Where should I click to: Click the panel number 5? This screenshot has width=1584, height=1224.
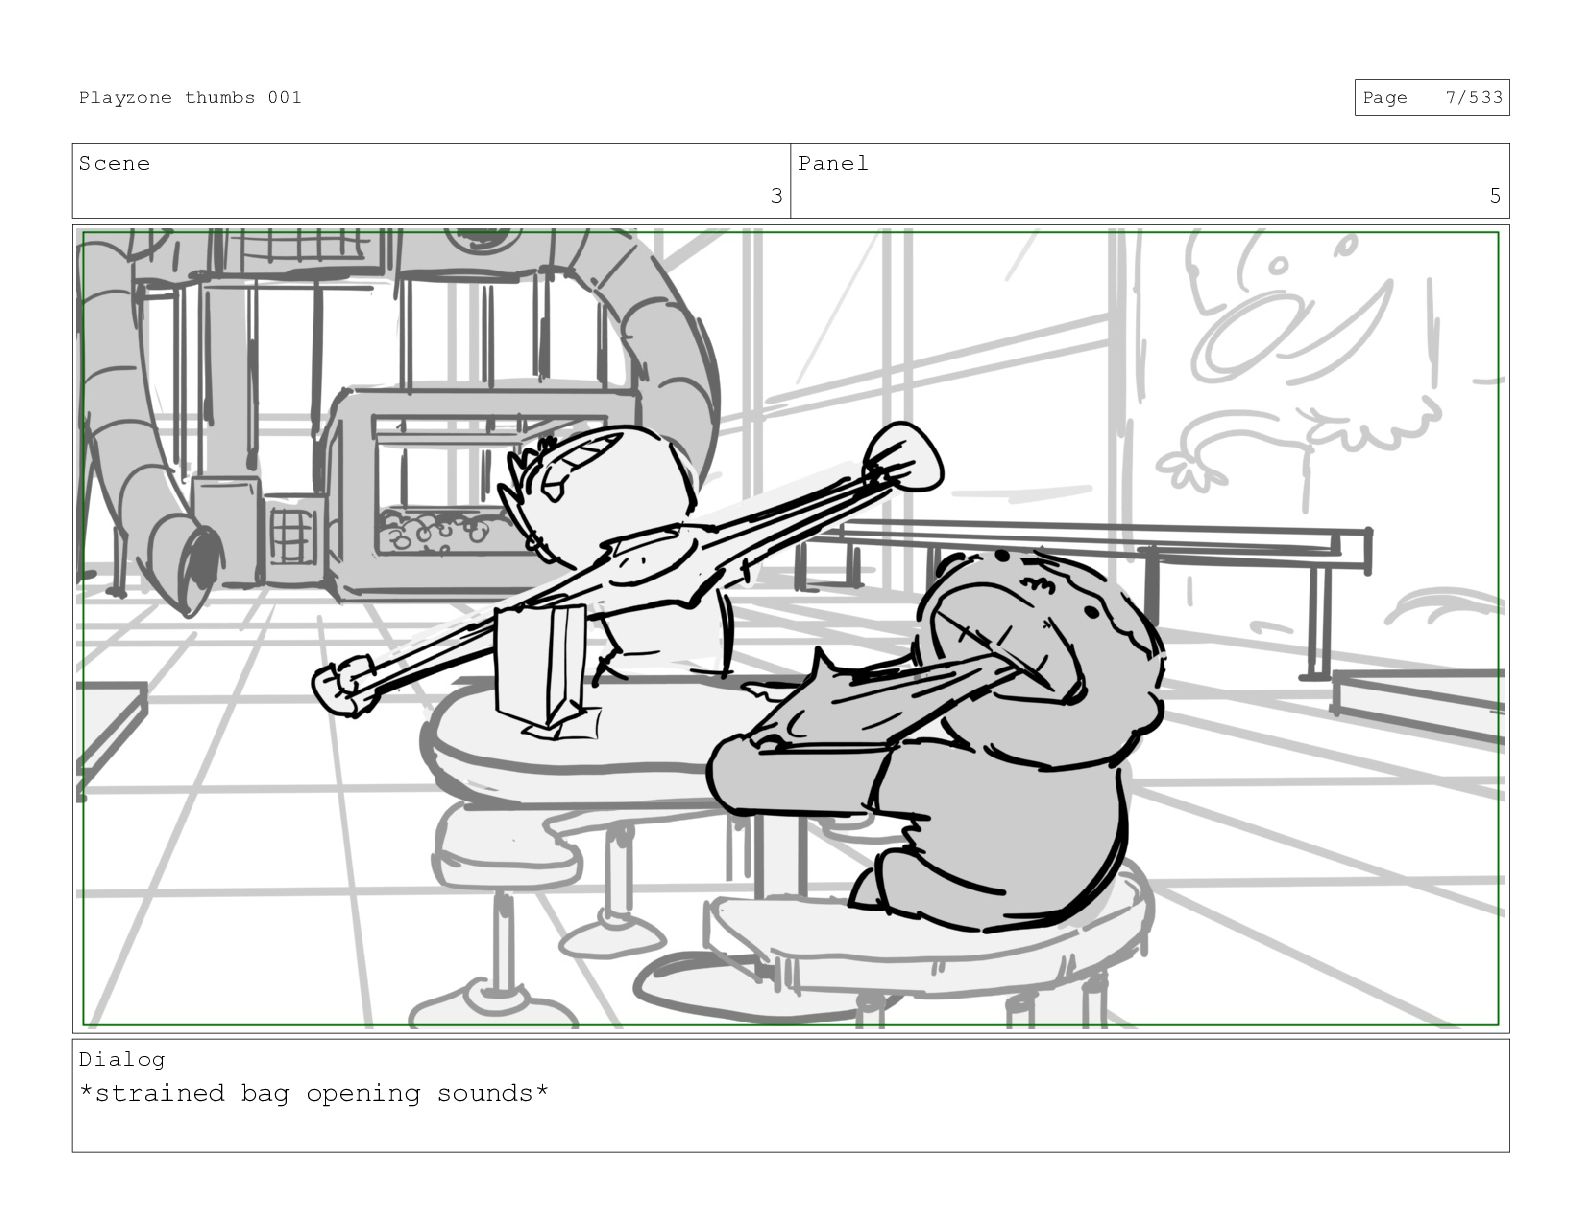(x=1495, y=196)
